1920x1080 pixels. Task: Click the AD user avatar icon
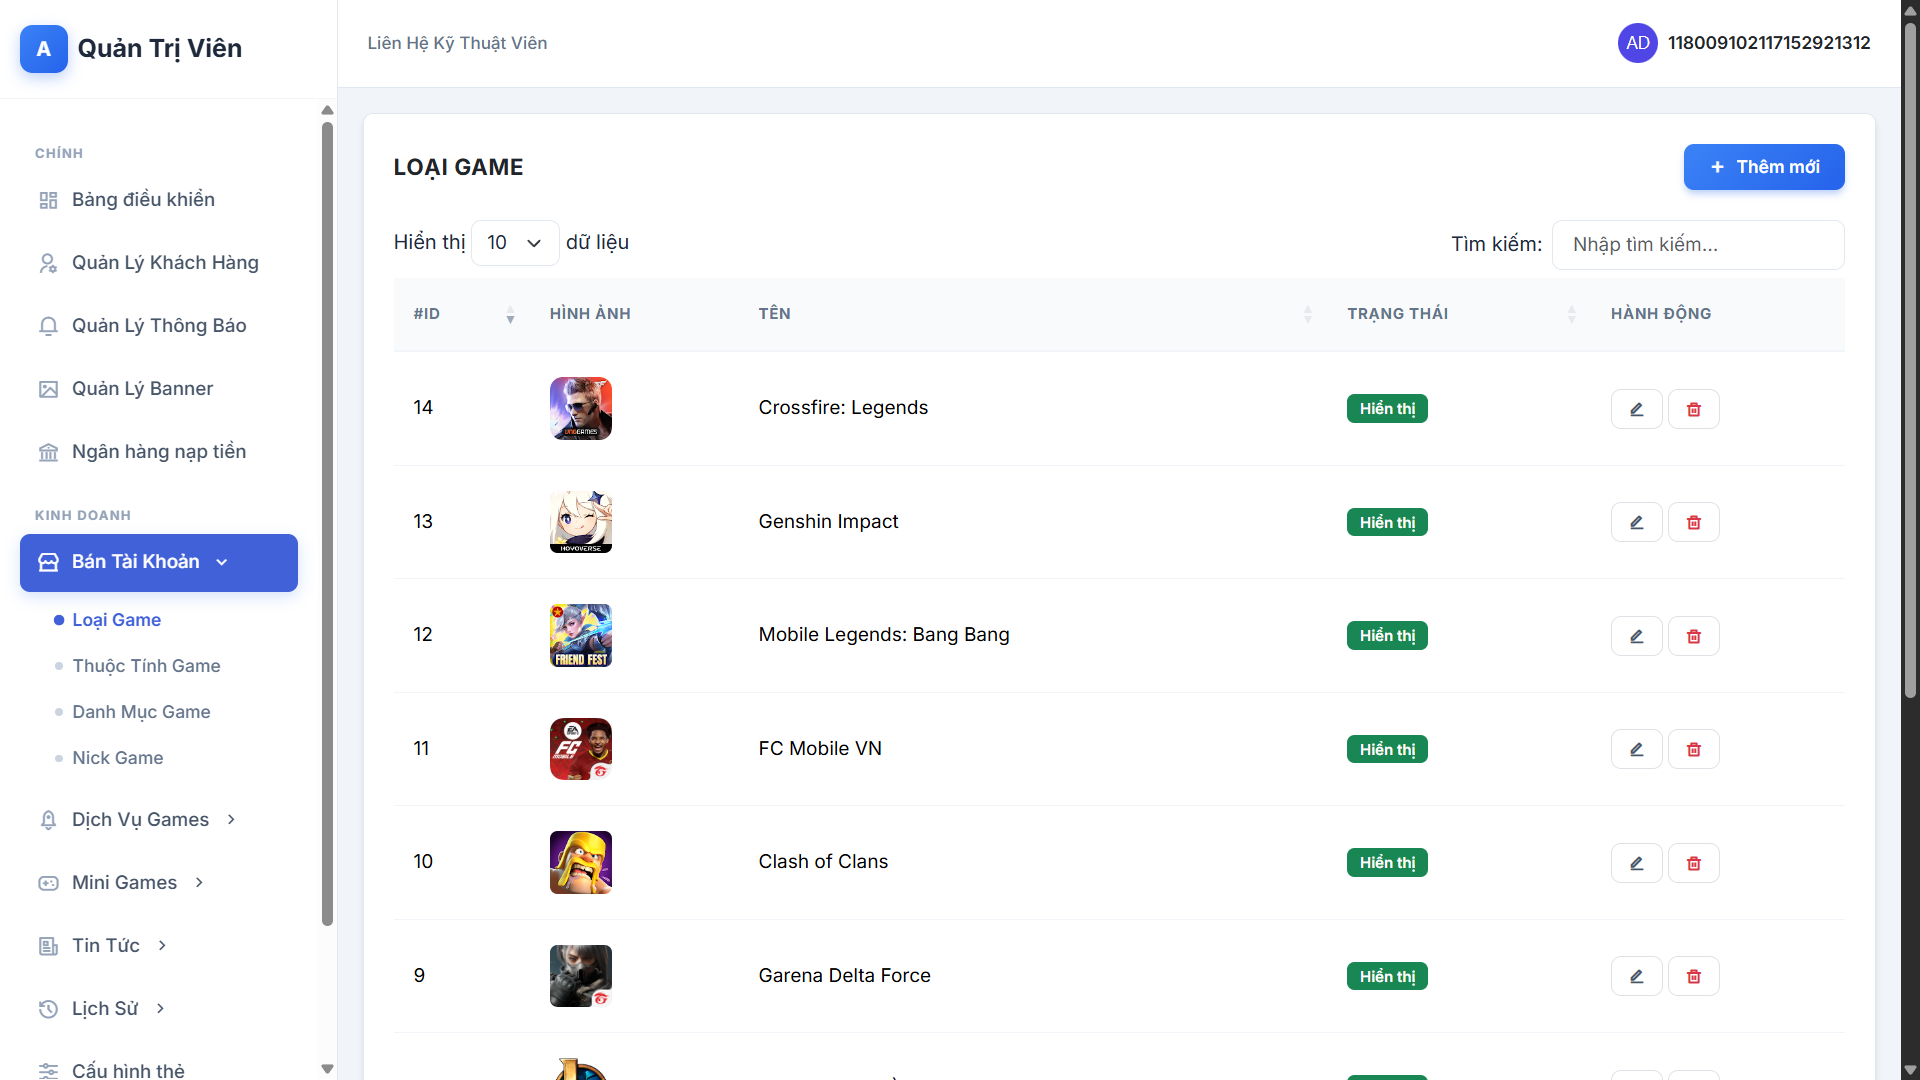pos(1637,43)
